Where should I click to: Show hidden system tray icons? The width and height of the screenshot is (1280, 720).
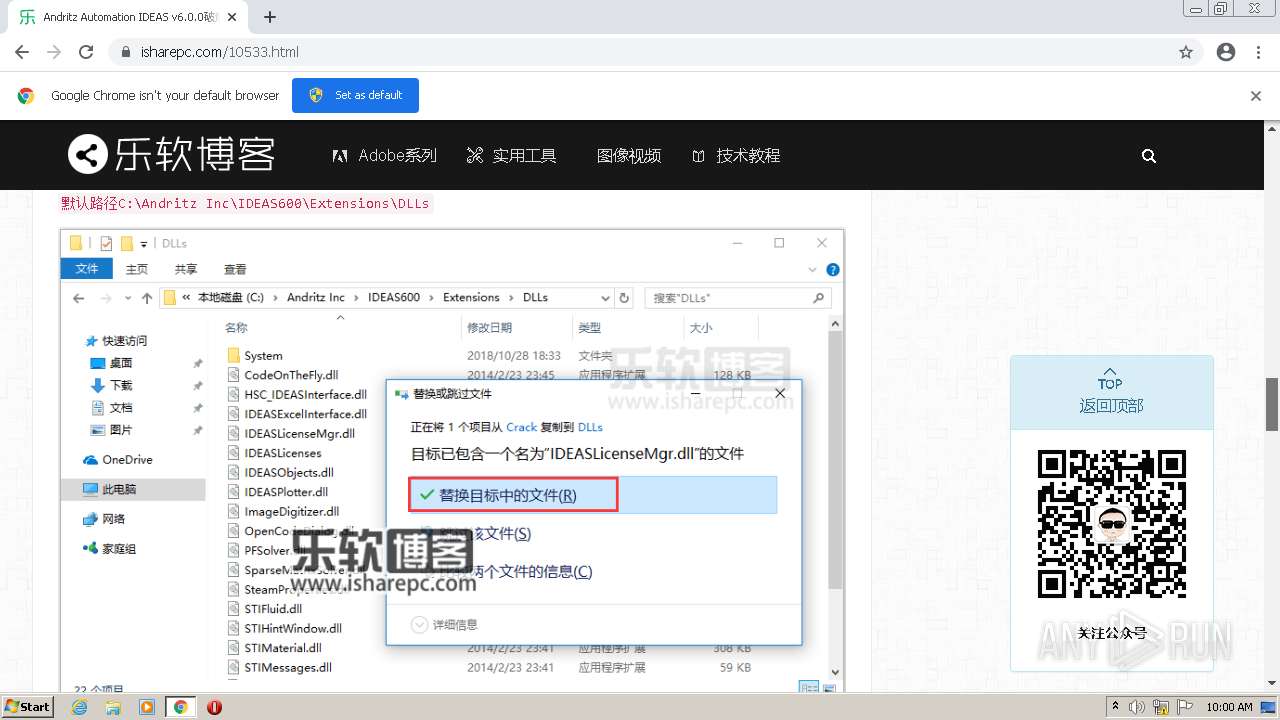pos(1116,707)
